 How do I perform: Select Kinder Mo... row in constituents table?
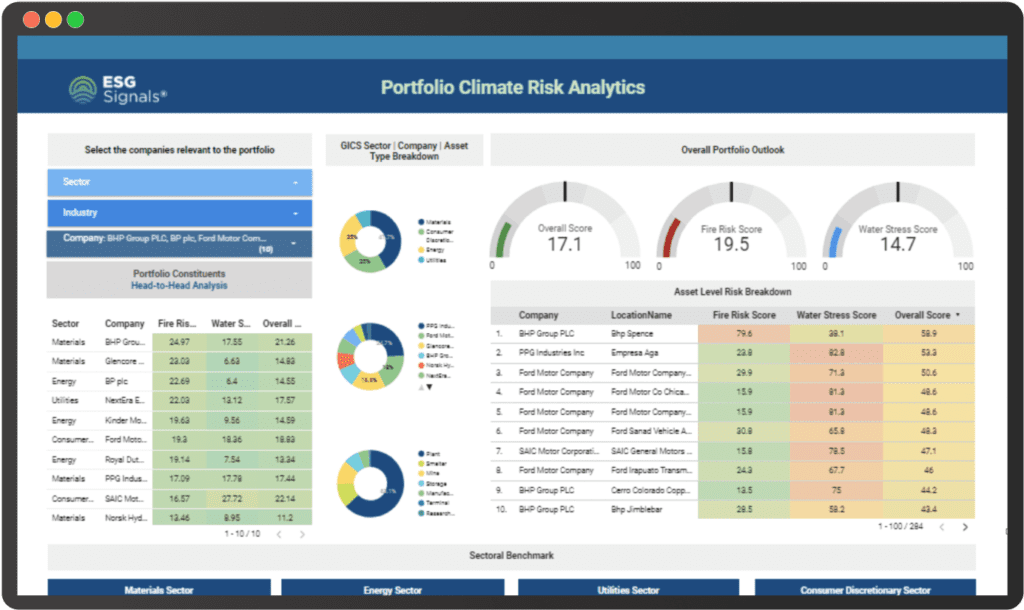click(x=180, y=420)
